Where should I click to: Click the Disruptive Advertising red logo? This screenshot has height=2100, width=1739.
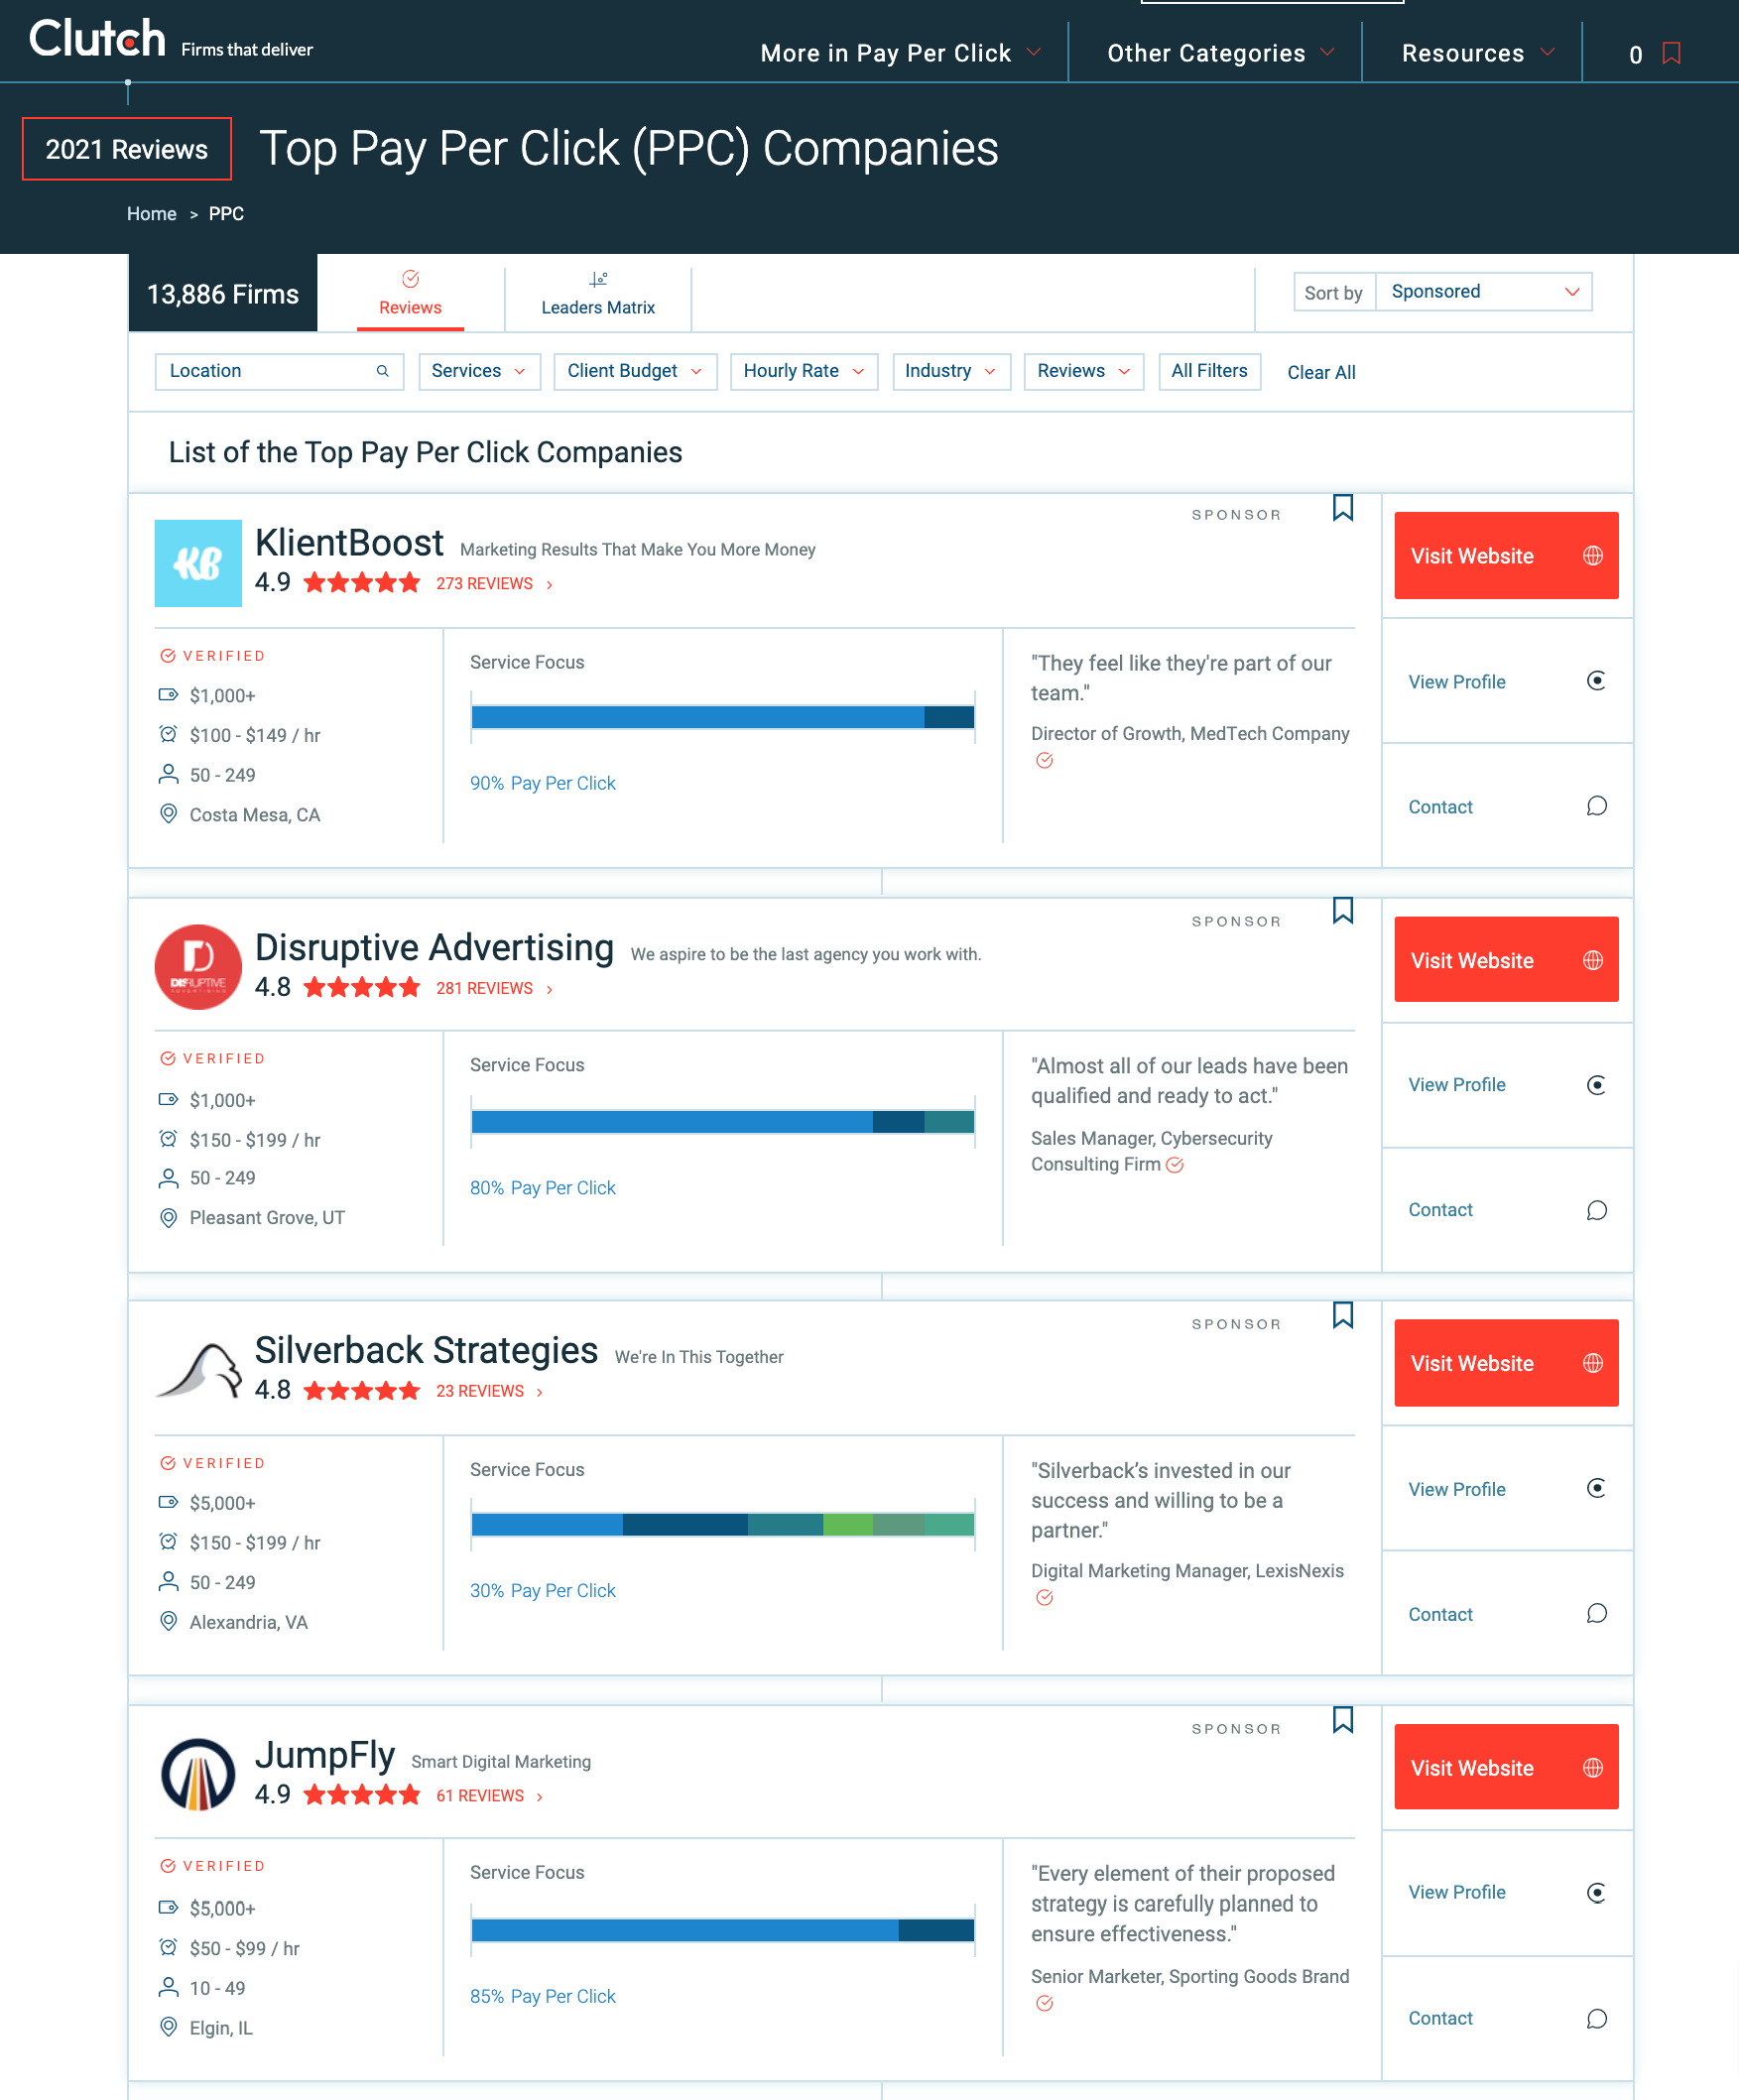(198, 967)
